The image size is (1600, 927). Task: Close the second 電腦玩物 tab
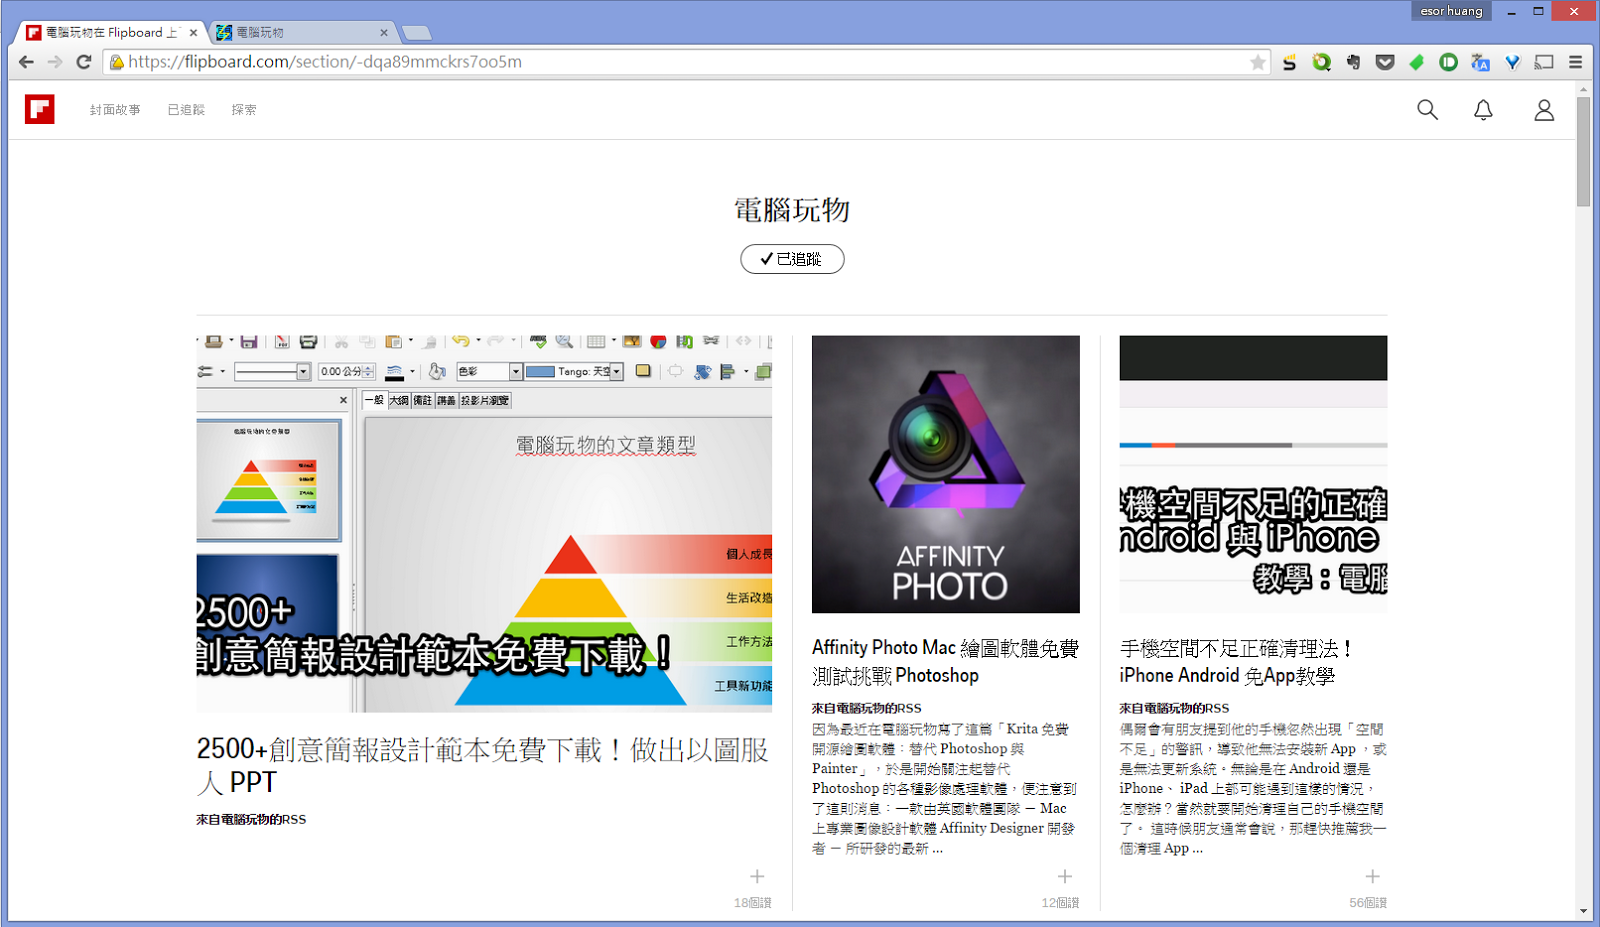point(384,33)
